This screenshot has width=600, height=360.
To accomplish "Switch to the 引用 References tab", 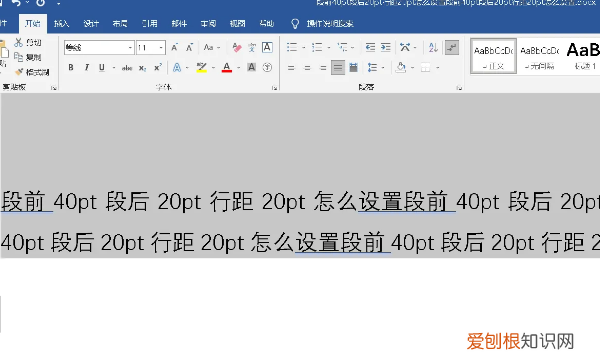I will point(149,24).
